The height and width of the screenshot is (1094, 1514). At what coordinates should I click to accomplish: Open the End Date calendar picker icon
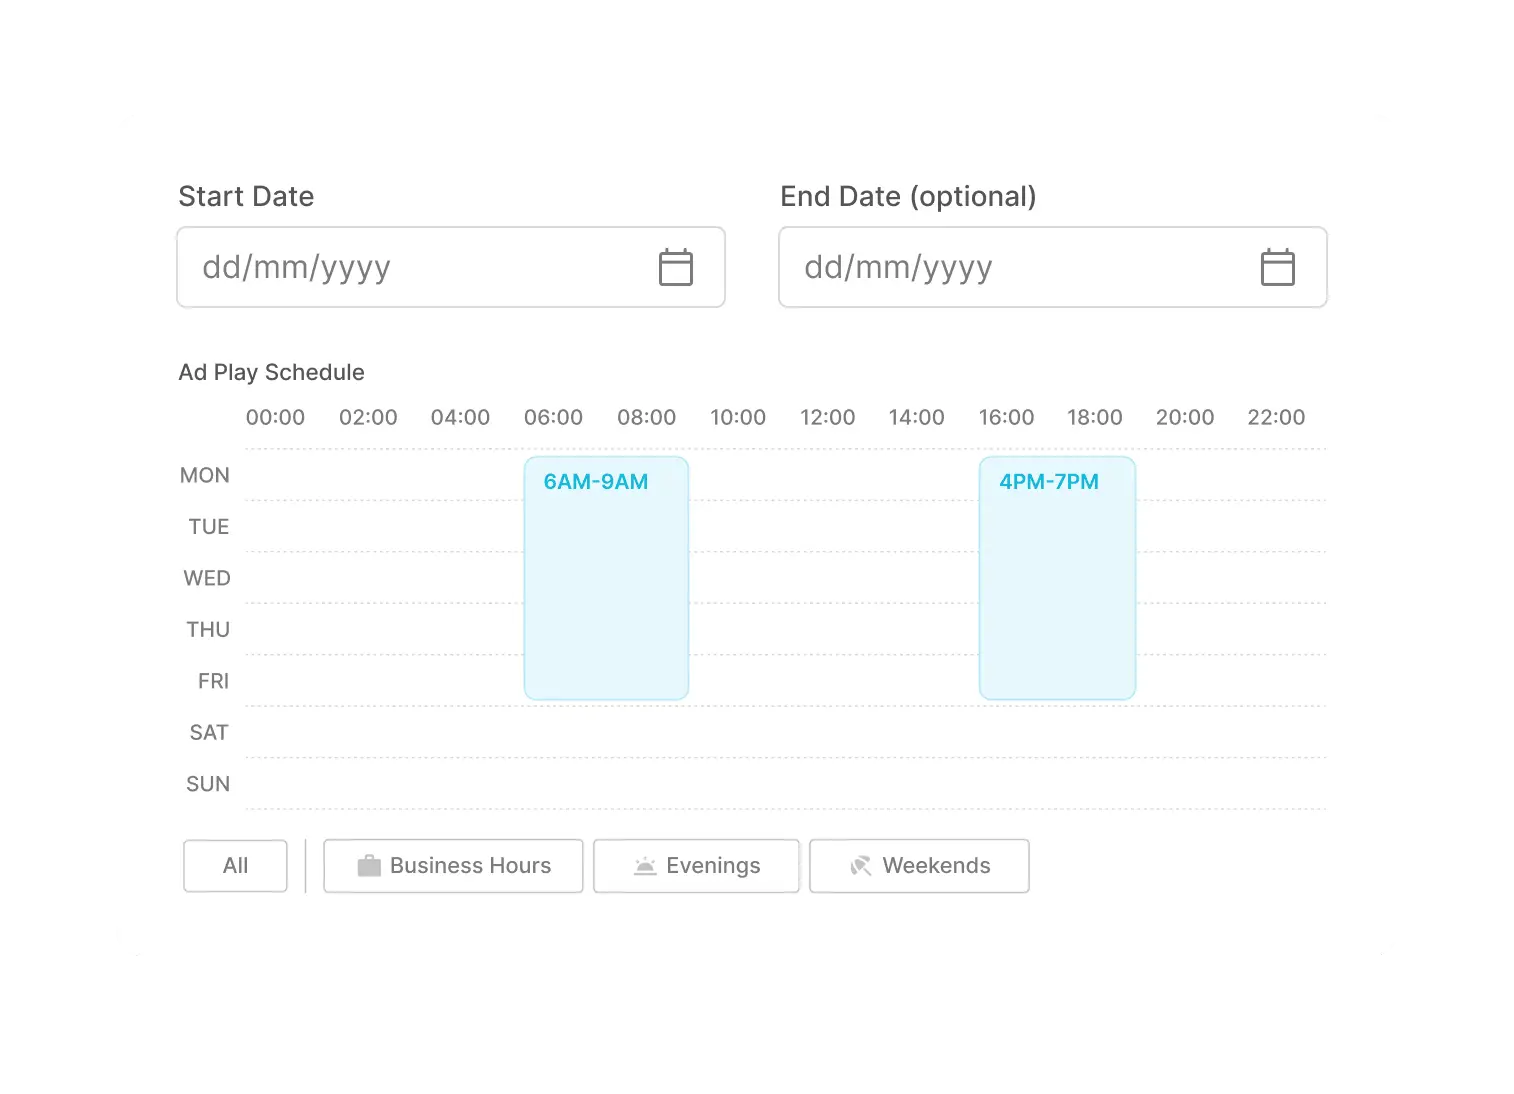[x=1277, y=267]
